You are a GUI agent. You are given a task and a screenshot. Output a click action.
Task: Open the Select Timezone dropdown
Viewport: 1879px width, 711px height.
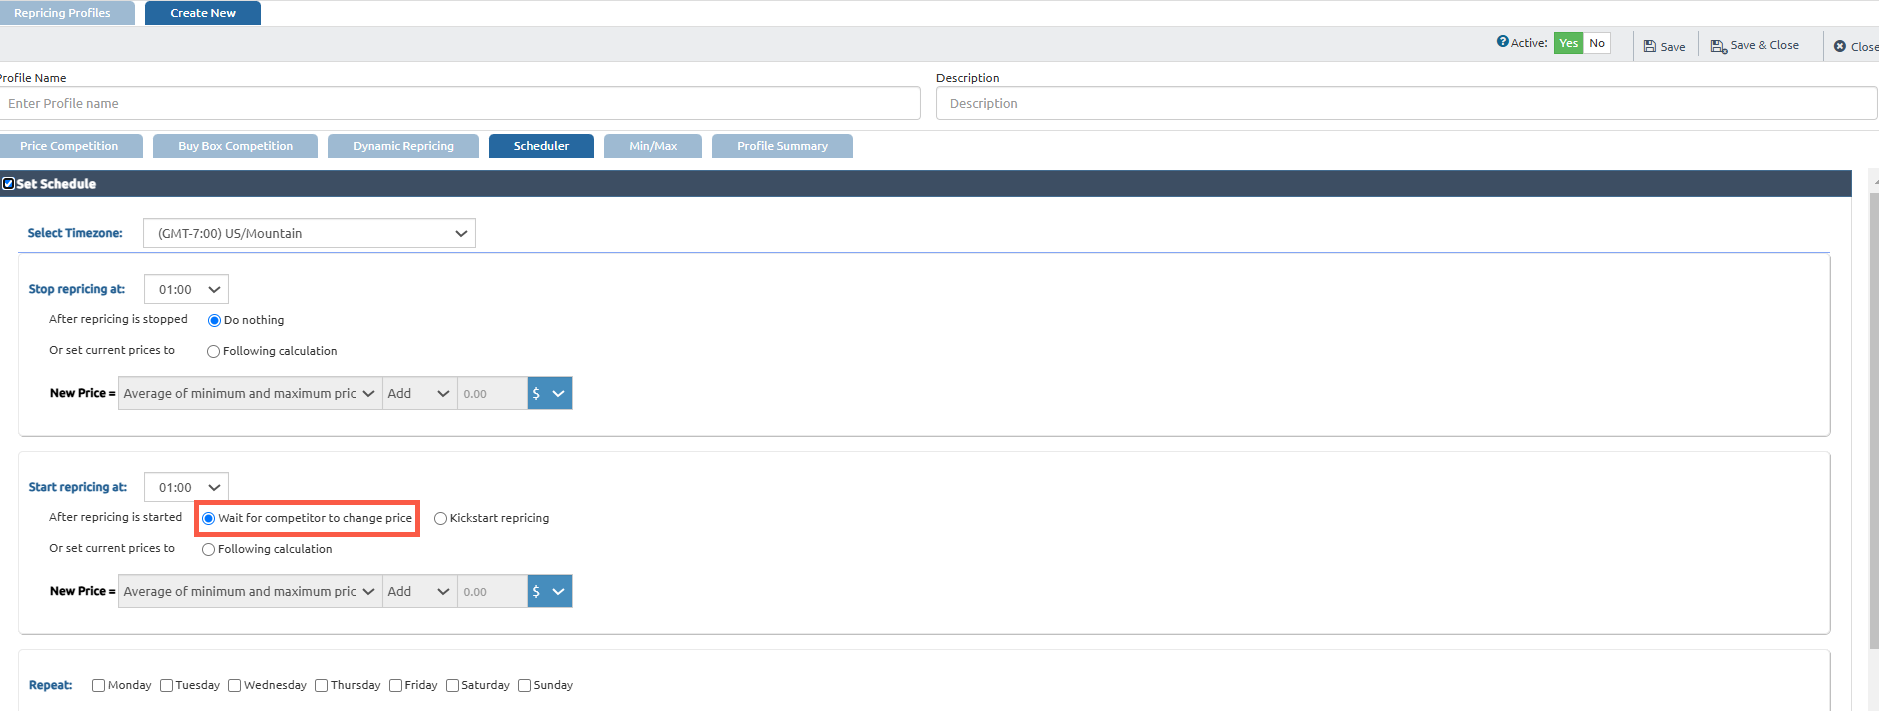pos(309,234)
